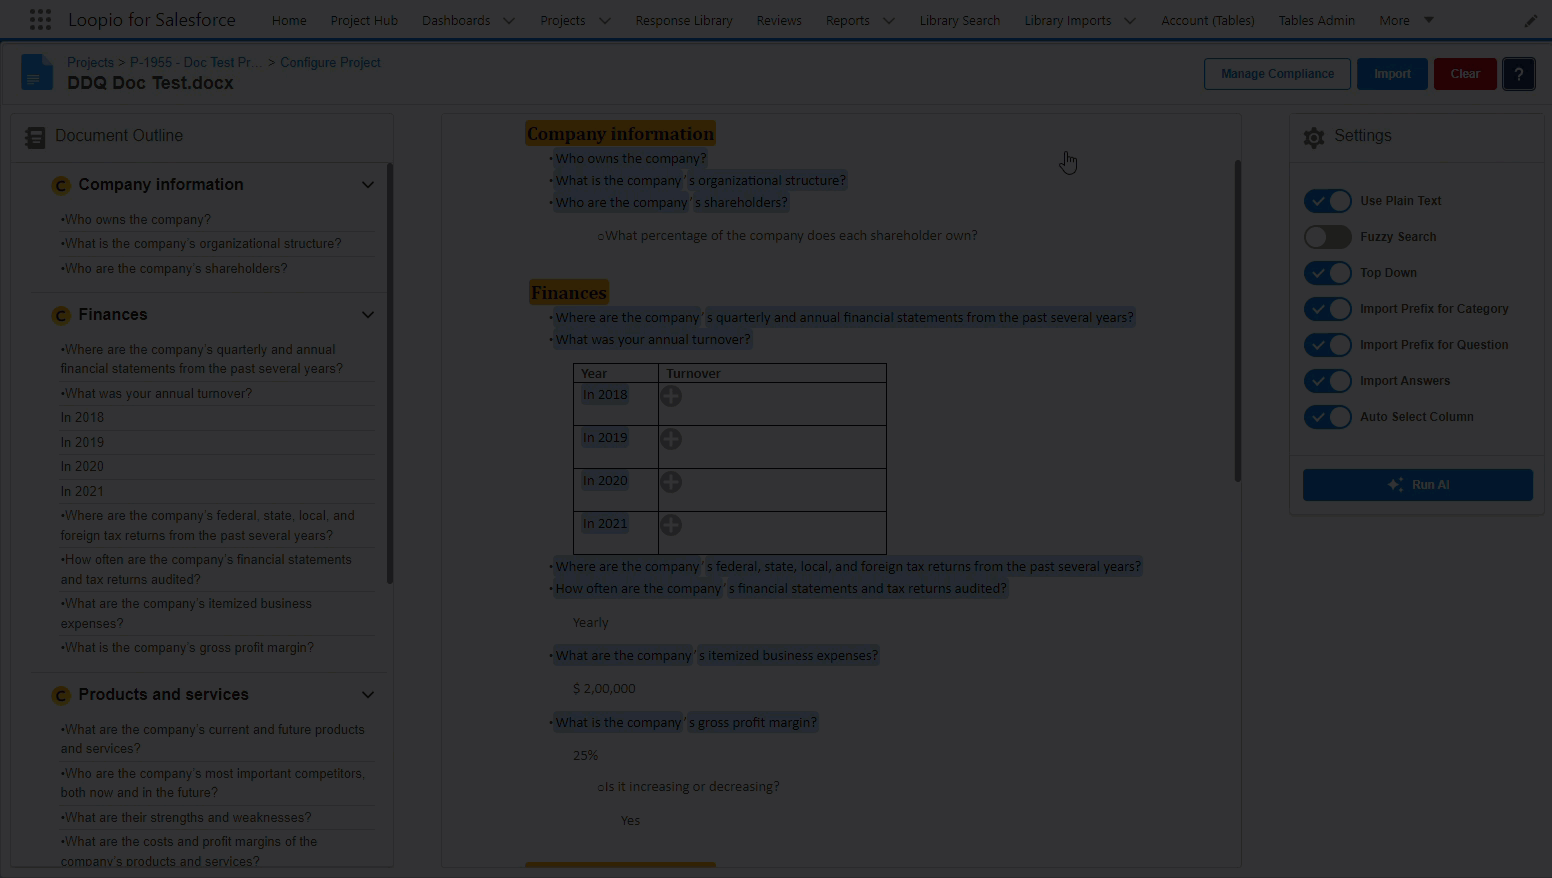Click the document preview scrollbar
The image size is (1552, 878).
tap(1237, 320)
